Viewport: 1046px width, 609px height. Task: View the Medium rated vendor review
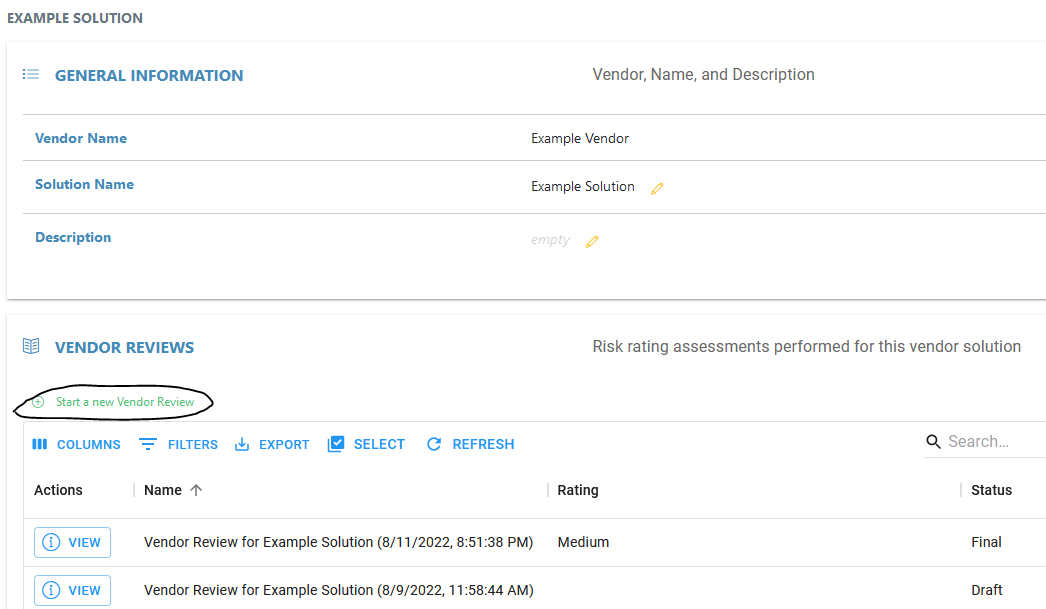(x=73, y=542)
